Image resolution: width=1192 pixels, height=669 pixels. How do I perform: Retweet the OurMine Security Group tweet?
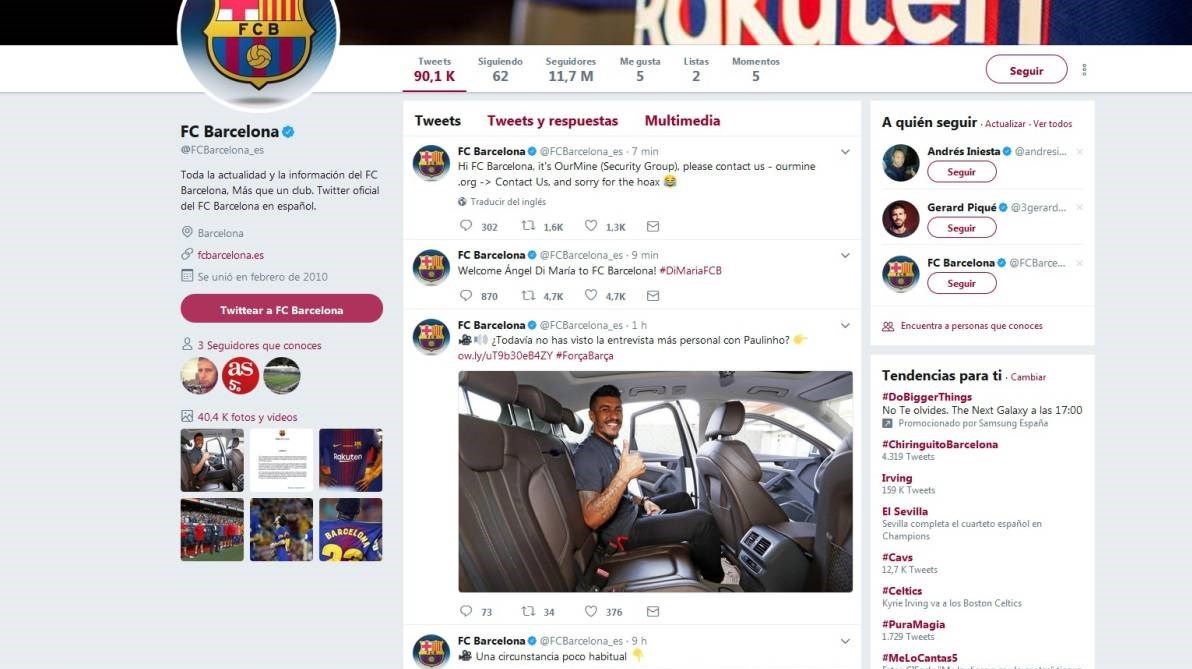point(528,227)
